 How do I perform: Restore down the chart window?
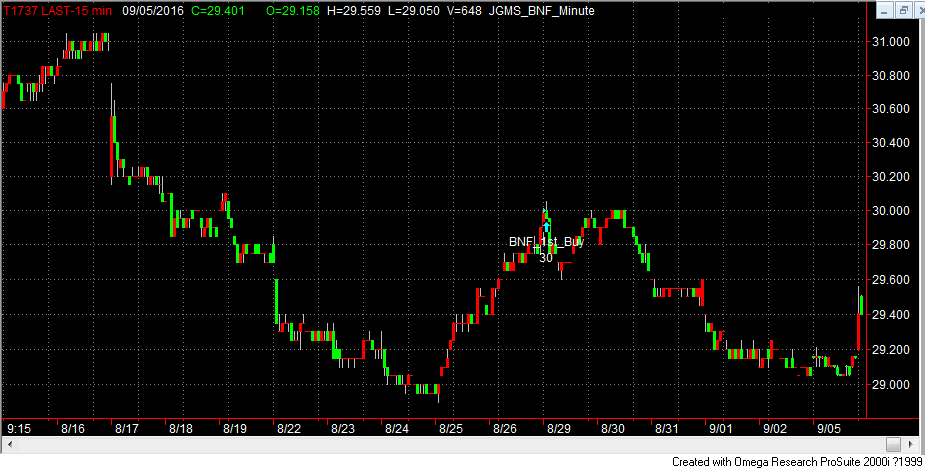[x=903, y=11]
